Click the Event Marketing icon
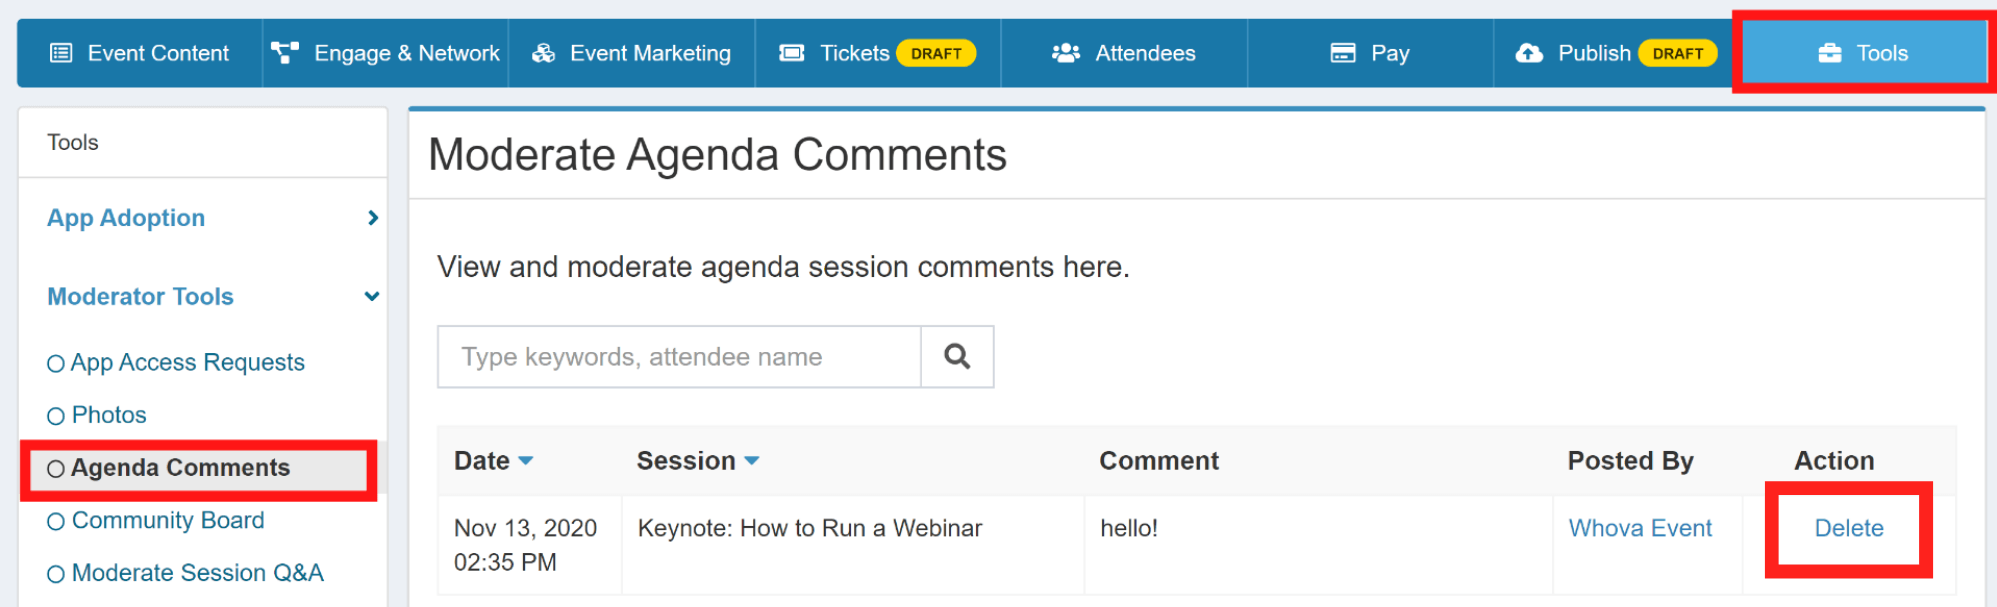 click(543, 53)
